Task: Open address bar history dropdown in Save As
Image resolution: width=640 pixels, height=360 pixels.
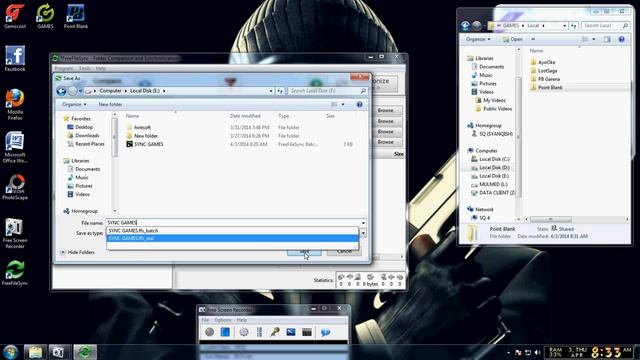Action: [x=271, y=91]
